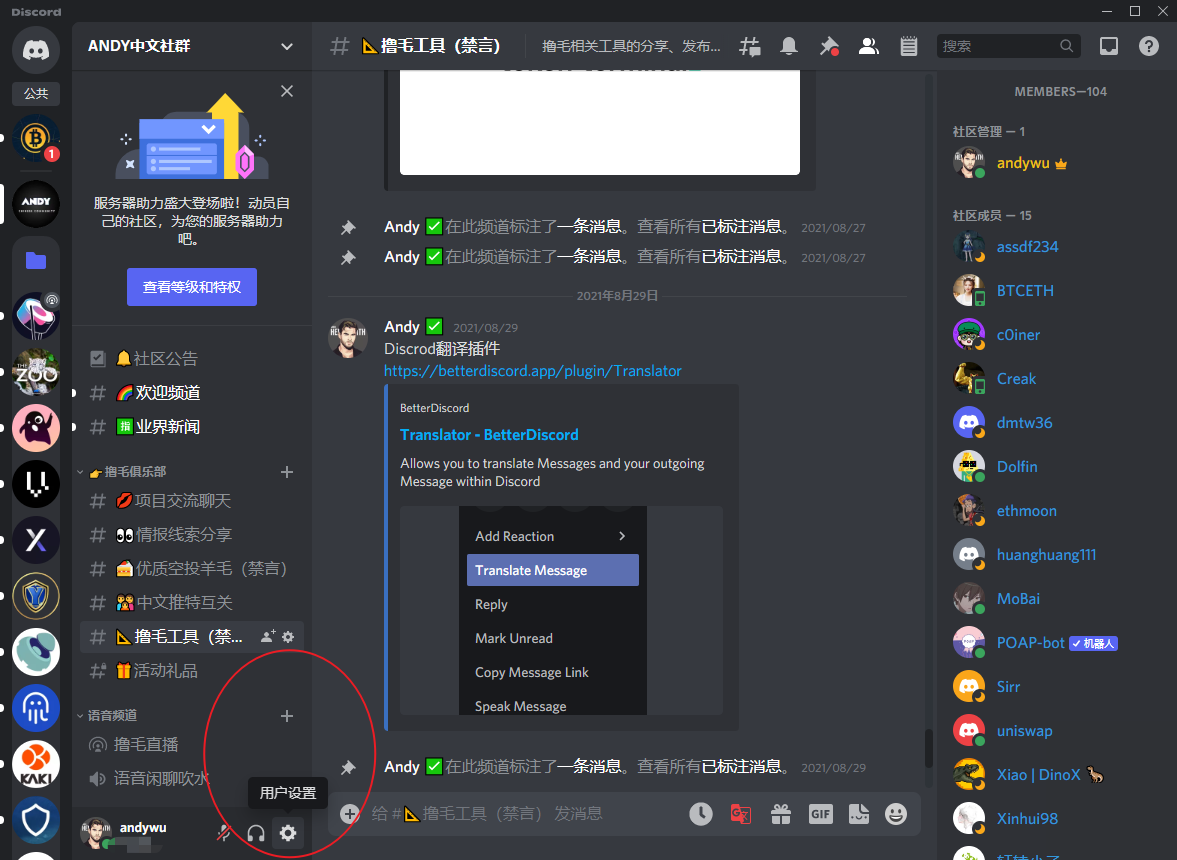Image resolution: width=1177 pixels, height=860 pixels.
Task: Click Translate Message preview image
Action: tap(561, 610)
